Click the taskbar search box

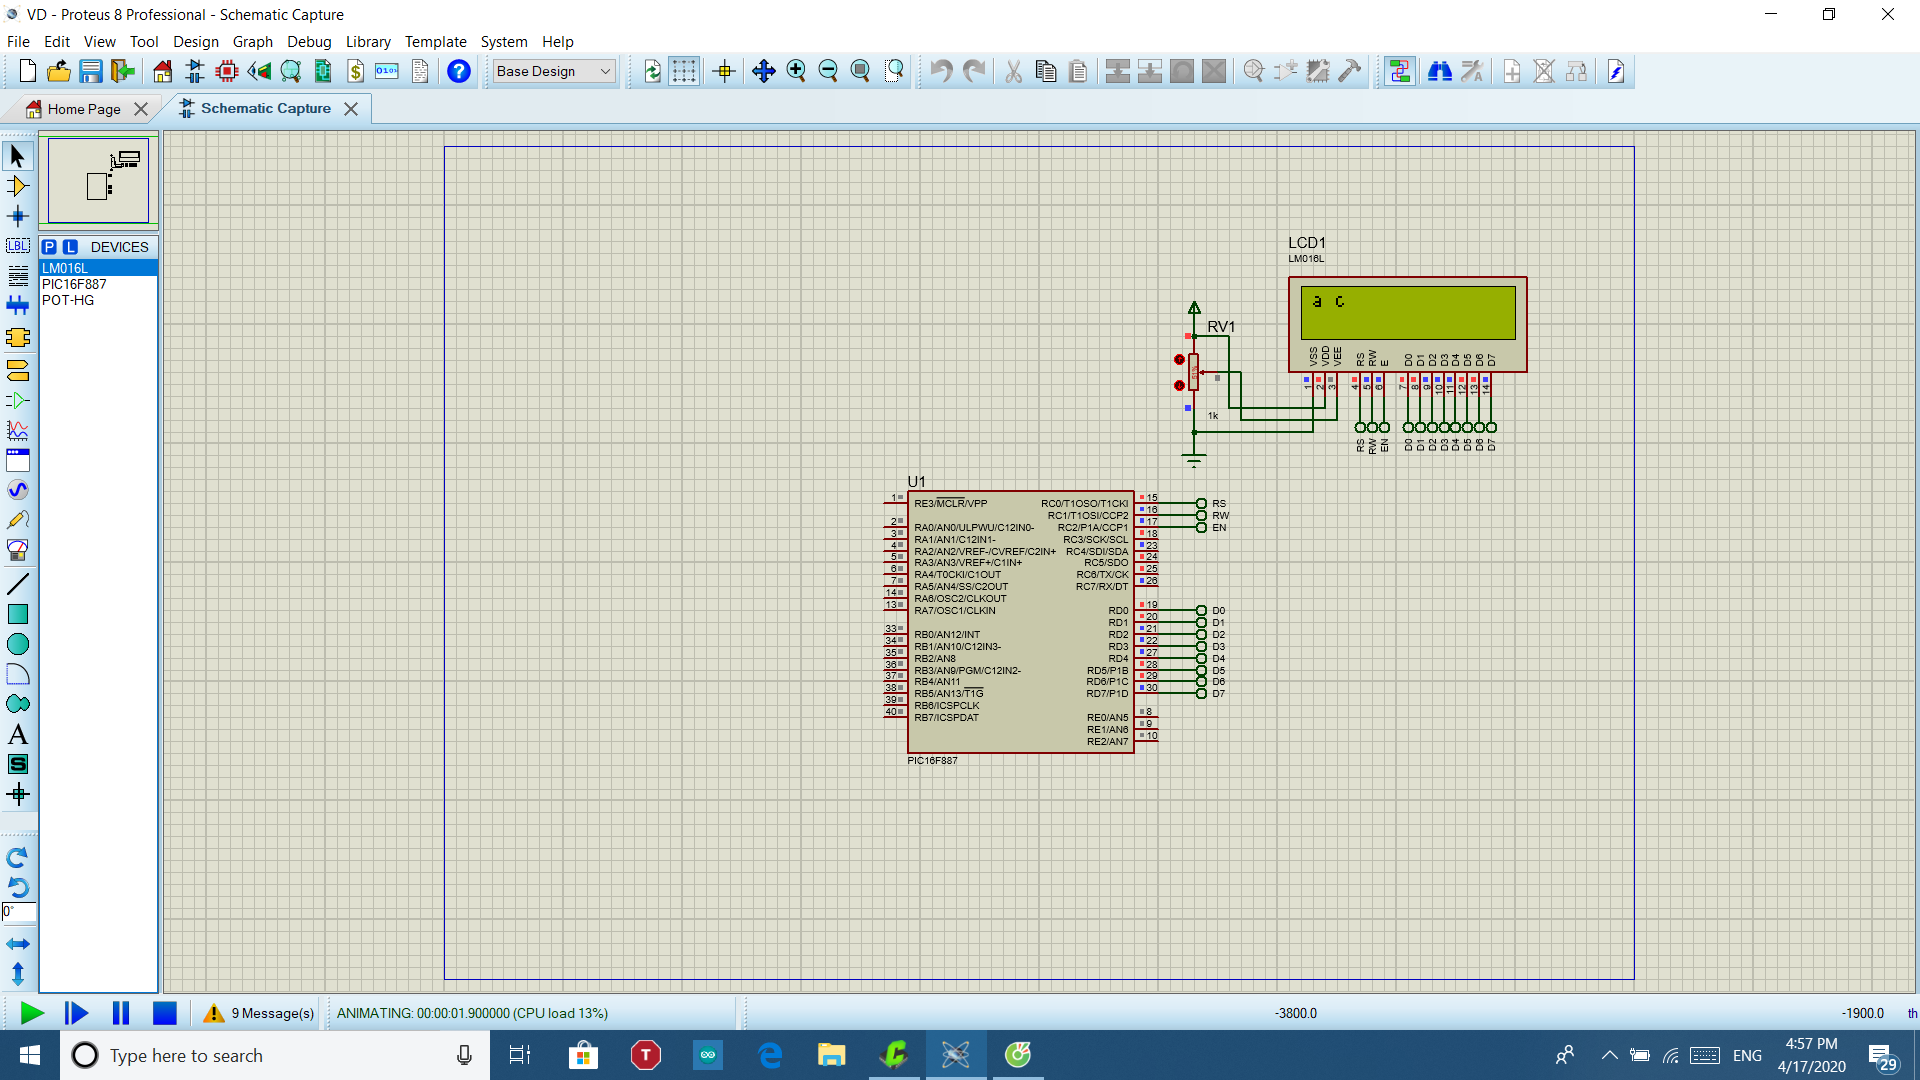274,1055
